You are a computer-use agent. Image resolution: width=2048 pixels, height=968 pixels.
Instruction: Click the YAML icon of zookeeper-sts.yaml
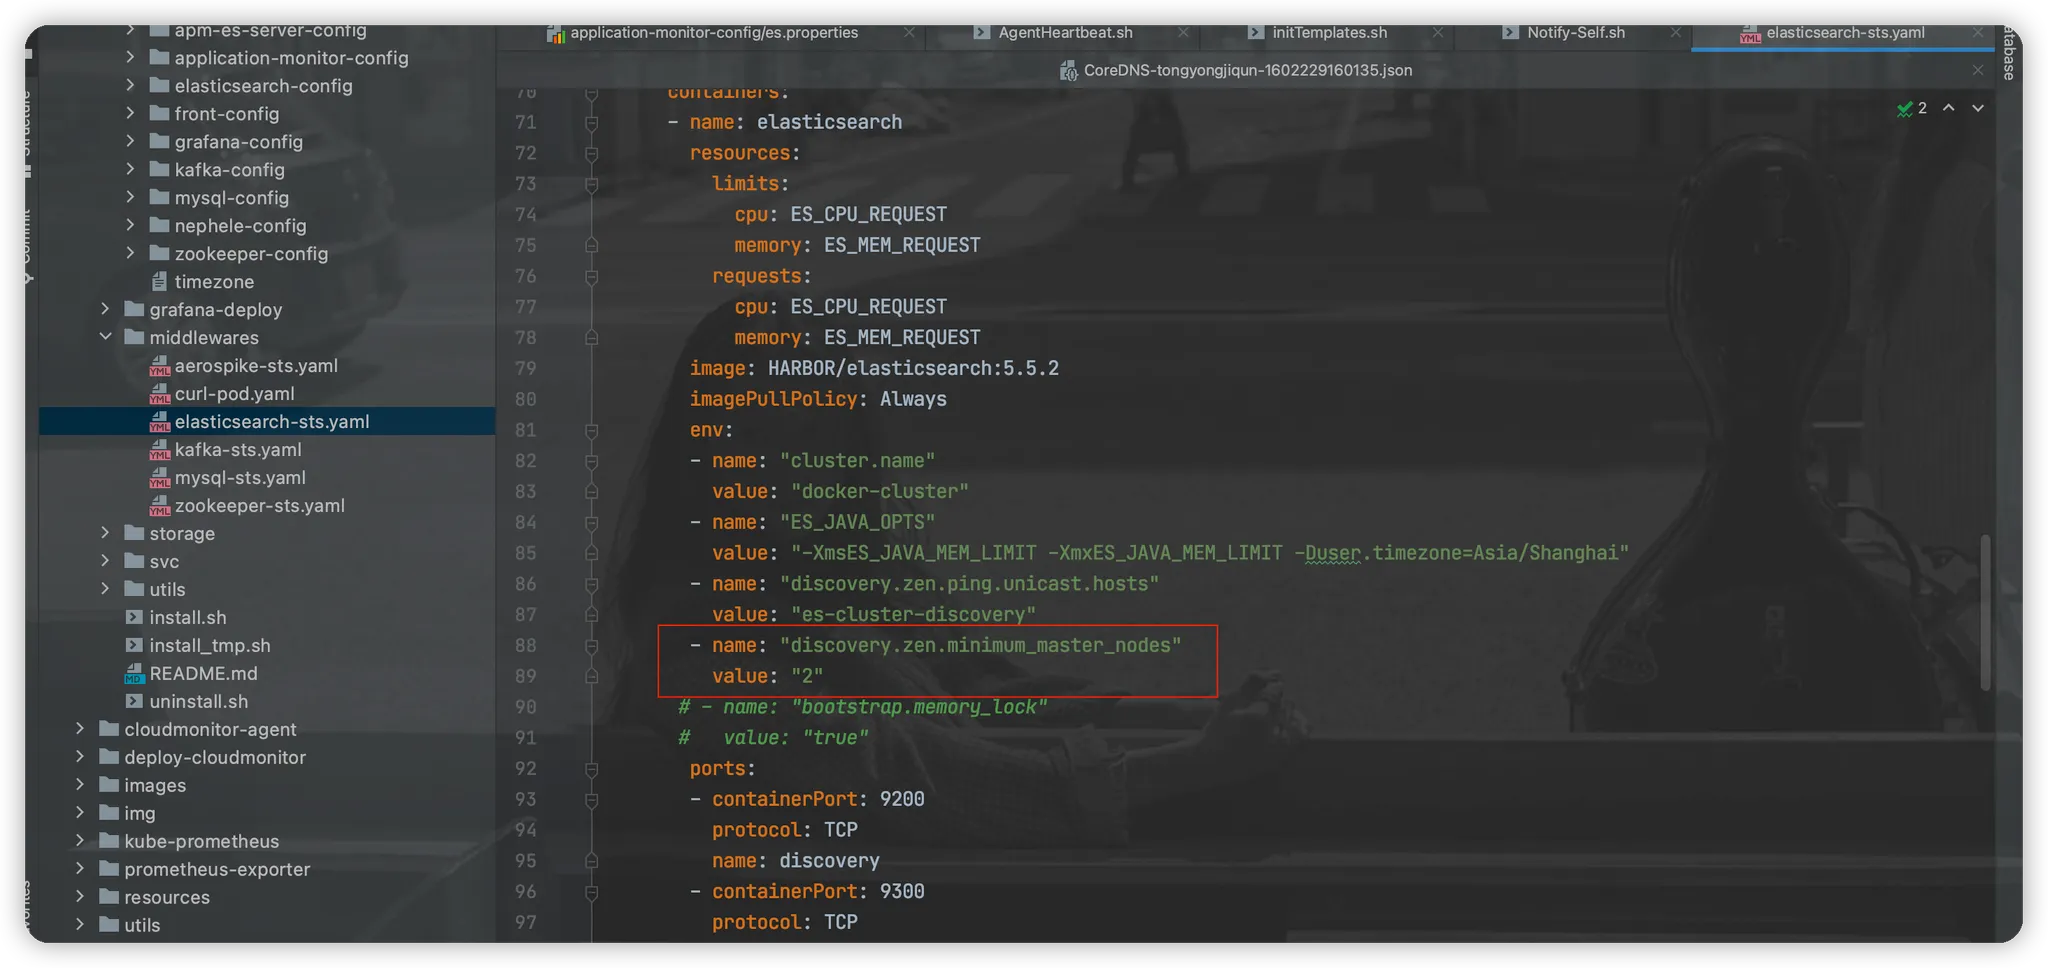[x=160, y=506]
